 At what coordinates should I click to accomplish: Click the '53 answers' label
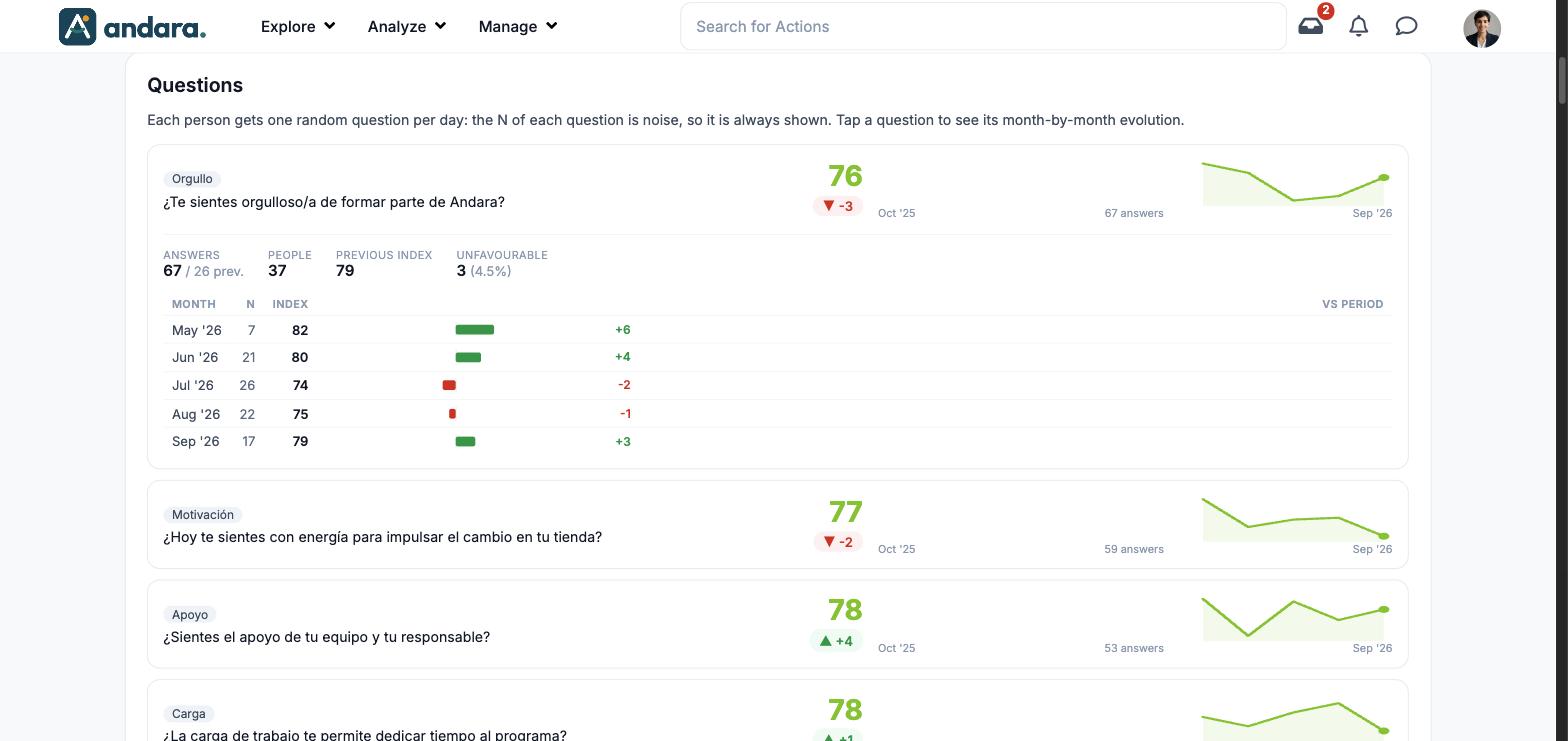pos(1134,648)
